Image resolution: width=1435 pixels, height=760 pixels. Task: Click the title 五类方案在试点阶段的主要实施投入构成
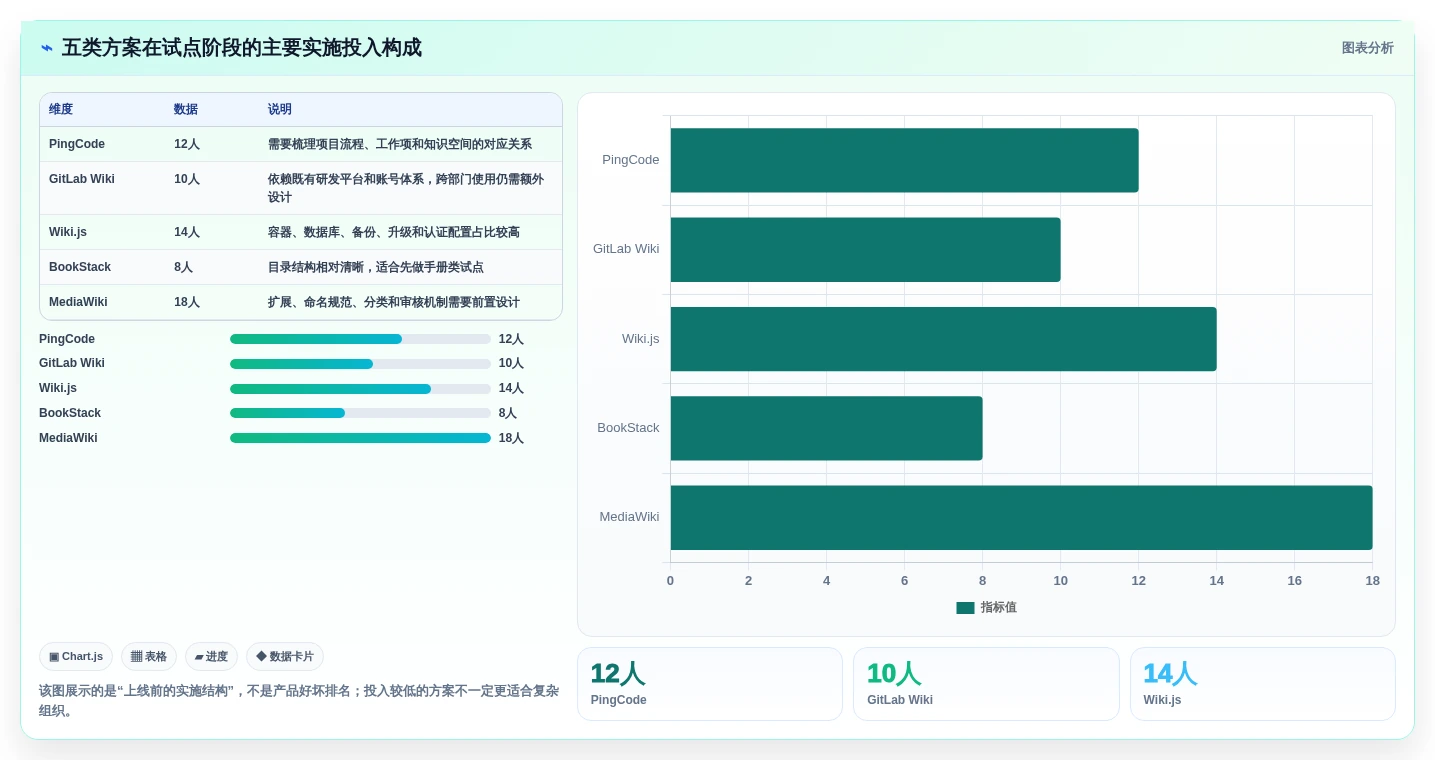(242, 48)
